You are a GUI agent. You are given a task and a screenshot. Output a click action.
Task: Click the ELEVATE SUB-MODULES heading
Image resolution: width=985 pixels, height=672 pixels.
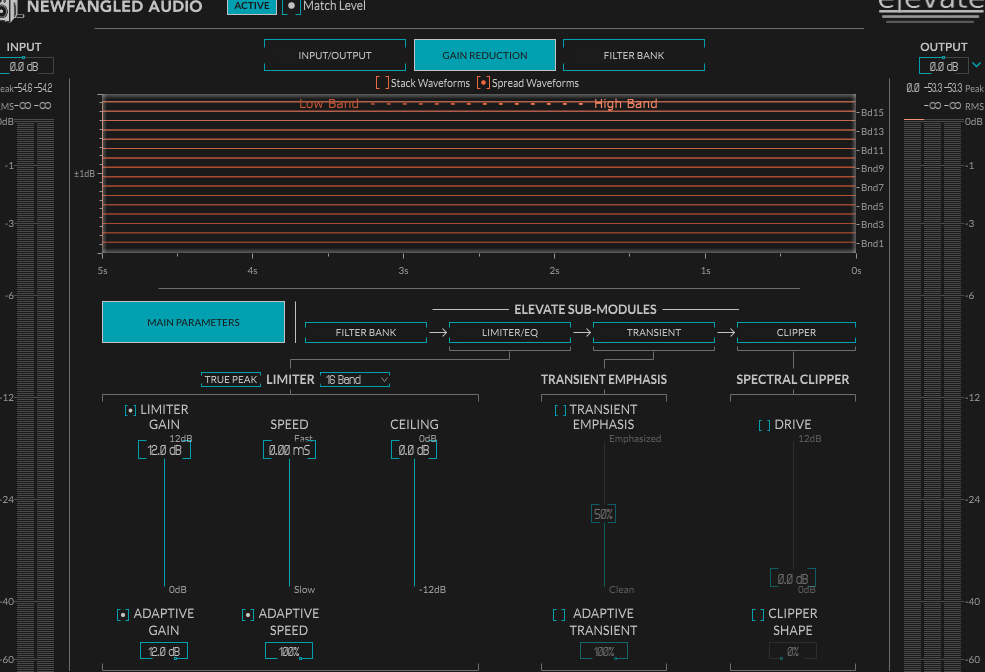coord(585,309)
